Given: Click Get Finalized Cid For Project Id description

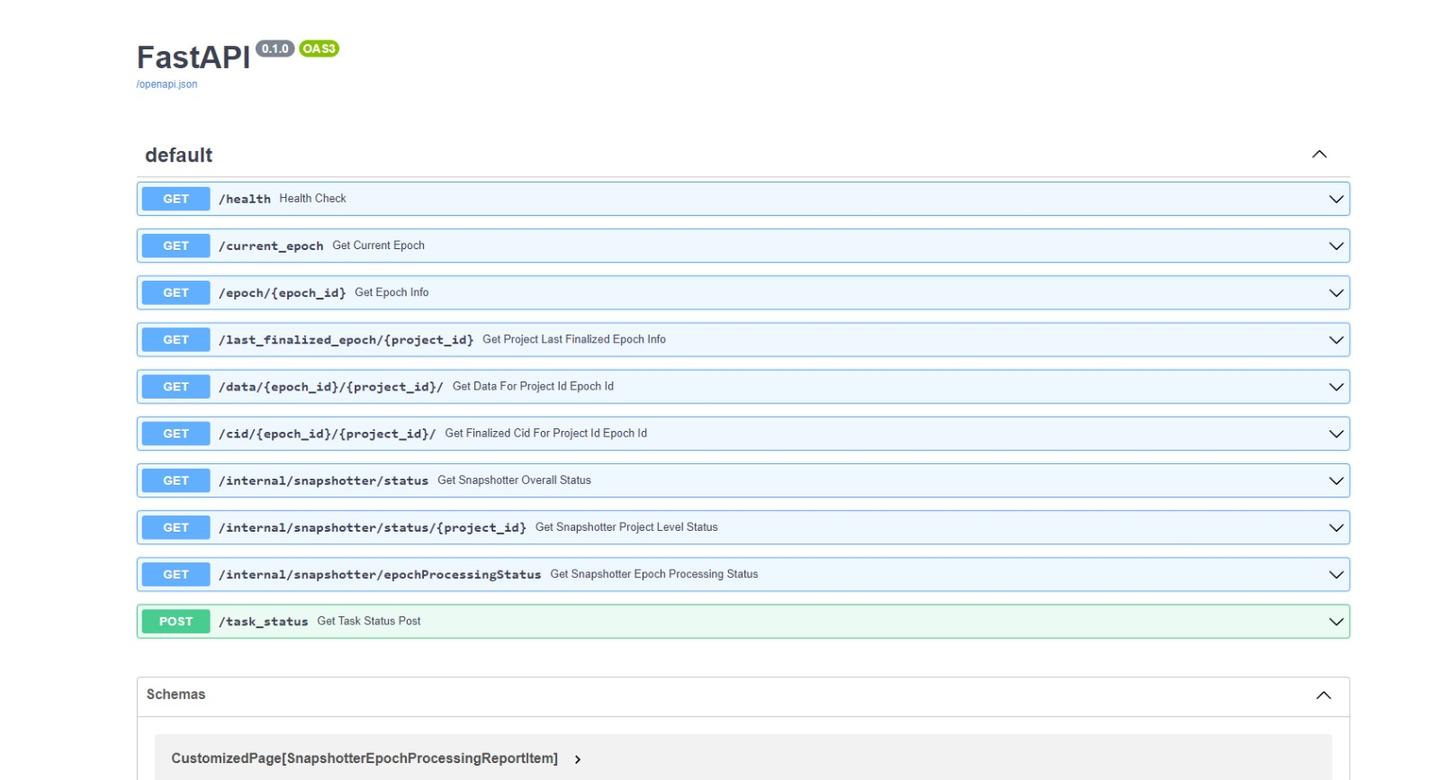Looking at the screenshot, I should pos(546,433).
